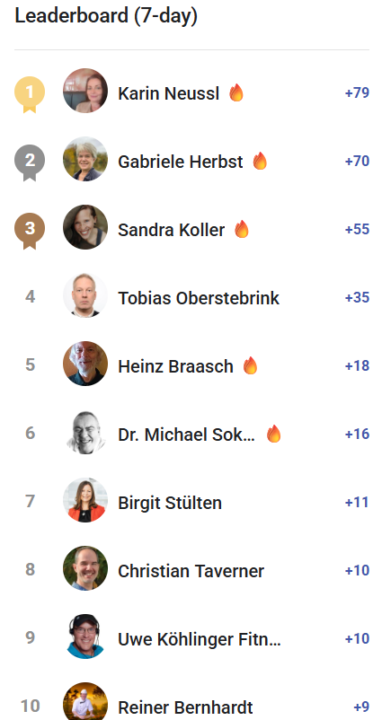Click the Gabriele Herbst name link
Screen dimensions: 382x720
(180, 162)
